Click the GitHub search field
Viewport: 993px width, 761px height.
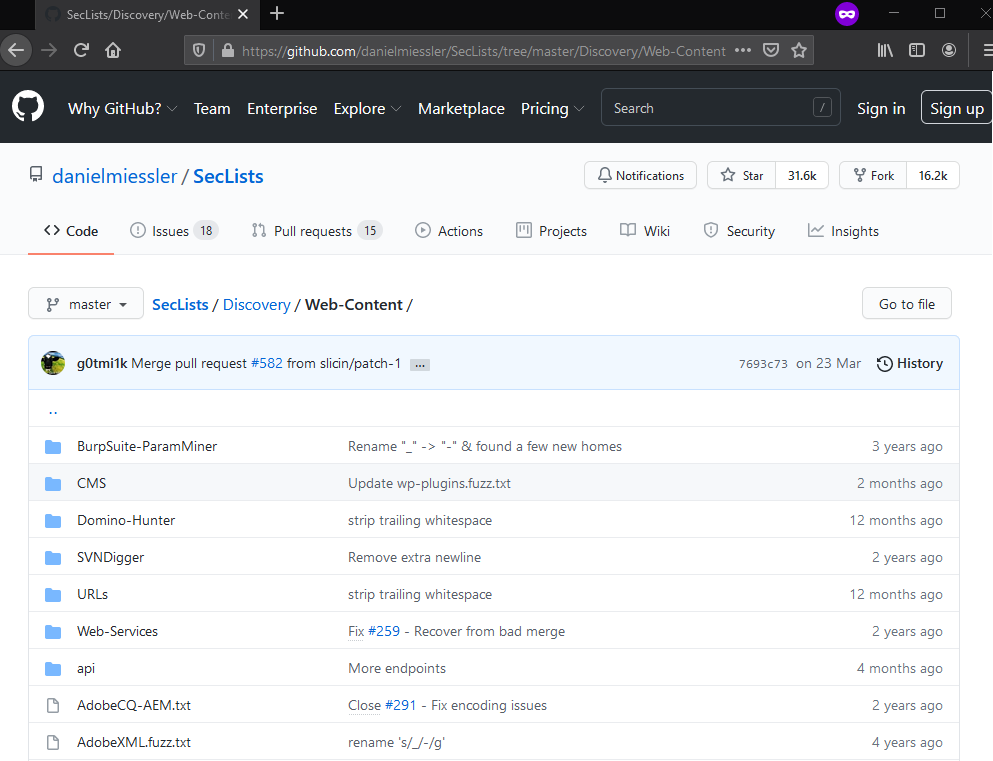(721, 108)
